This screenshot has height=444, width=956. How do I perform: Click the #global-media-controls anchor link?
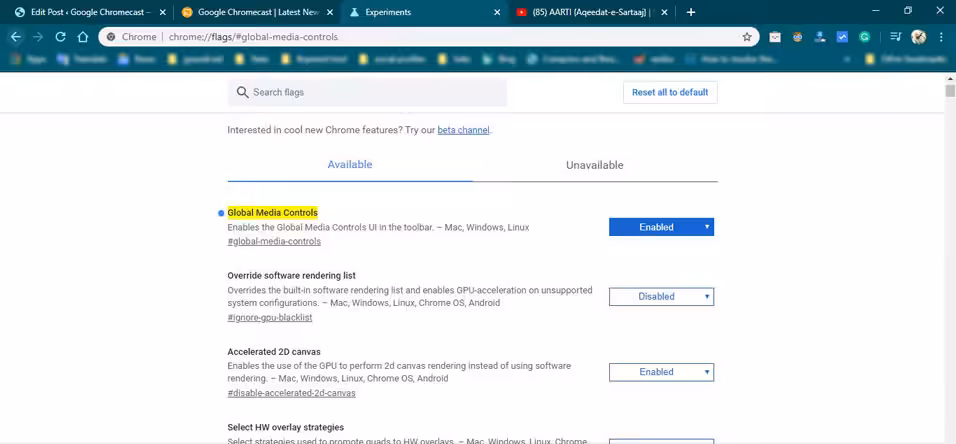click(274, 242)
